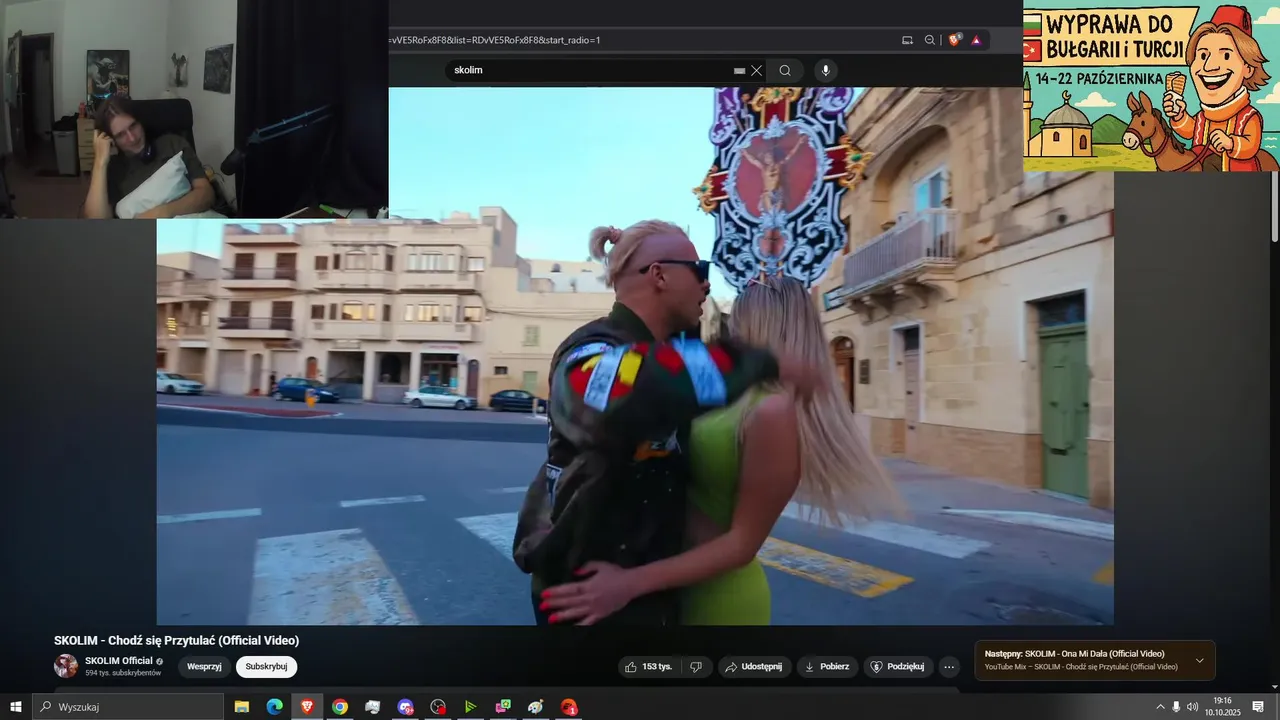Image resolution: width=1280 pixels, height=720 pixels.
Task: Click the zoom magnifier icon in address bar
Action: click(x=930, y=40)
